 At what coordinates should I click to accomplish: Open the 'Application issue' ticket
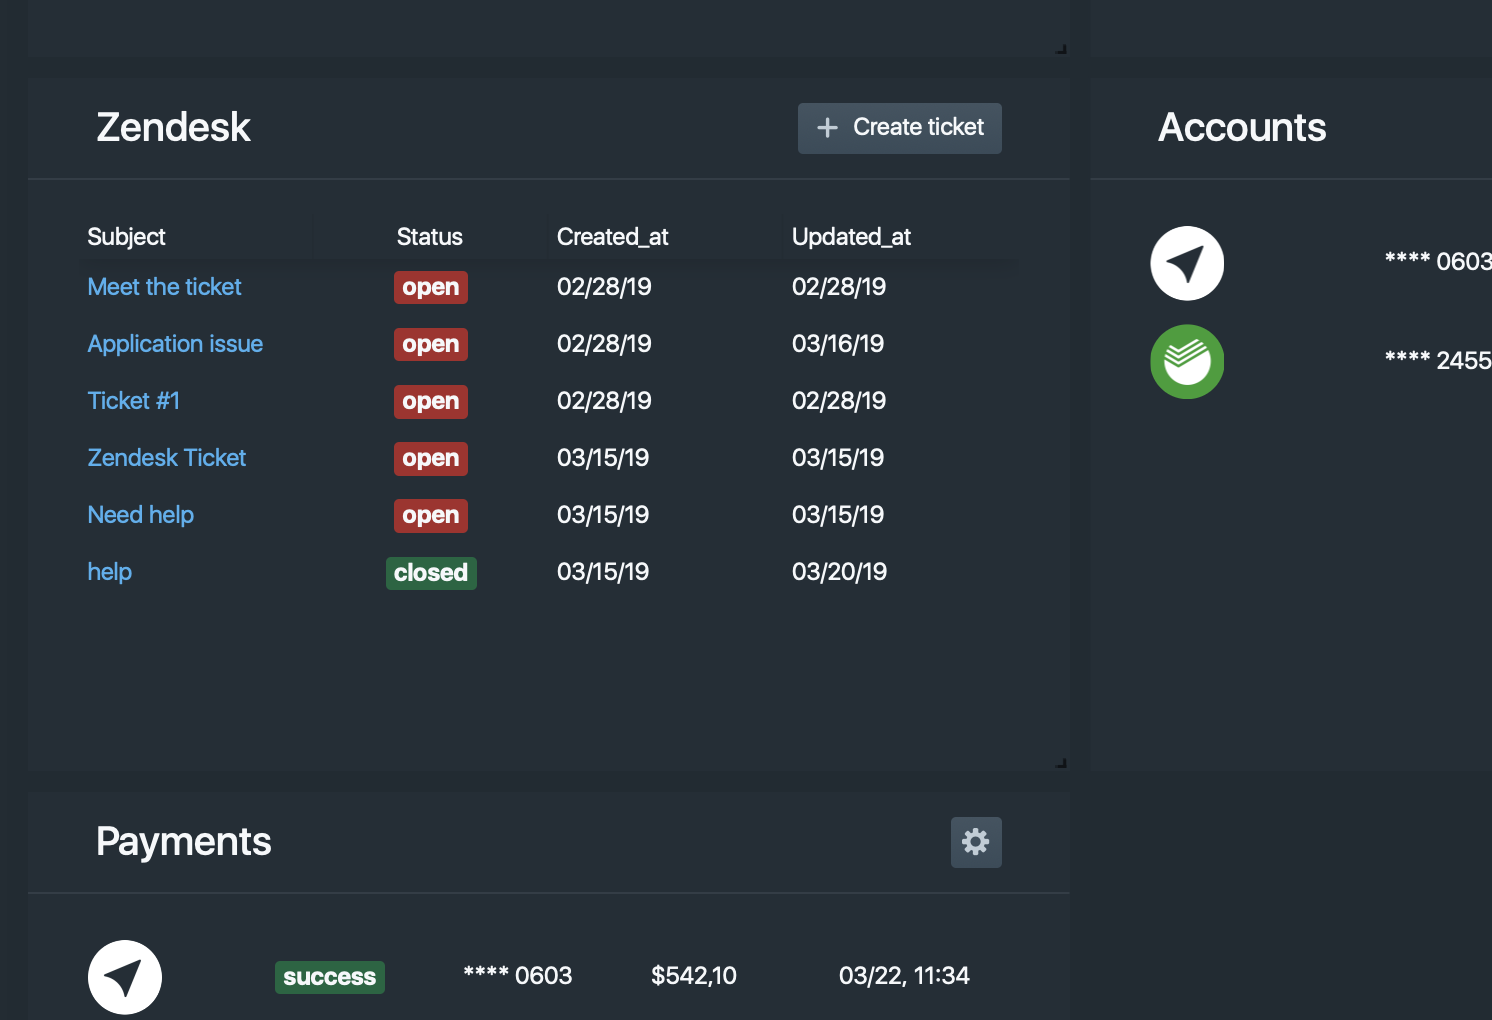click(175, 344)
